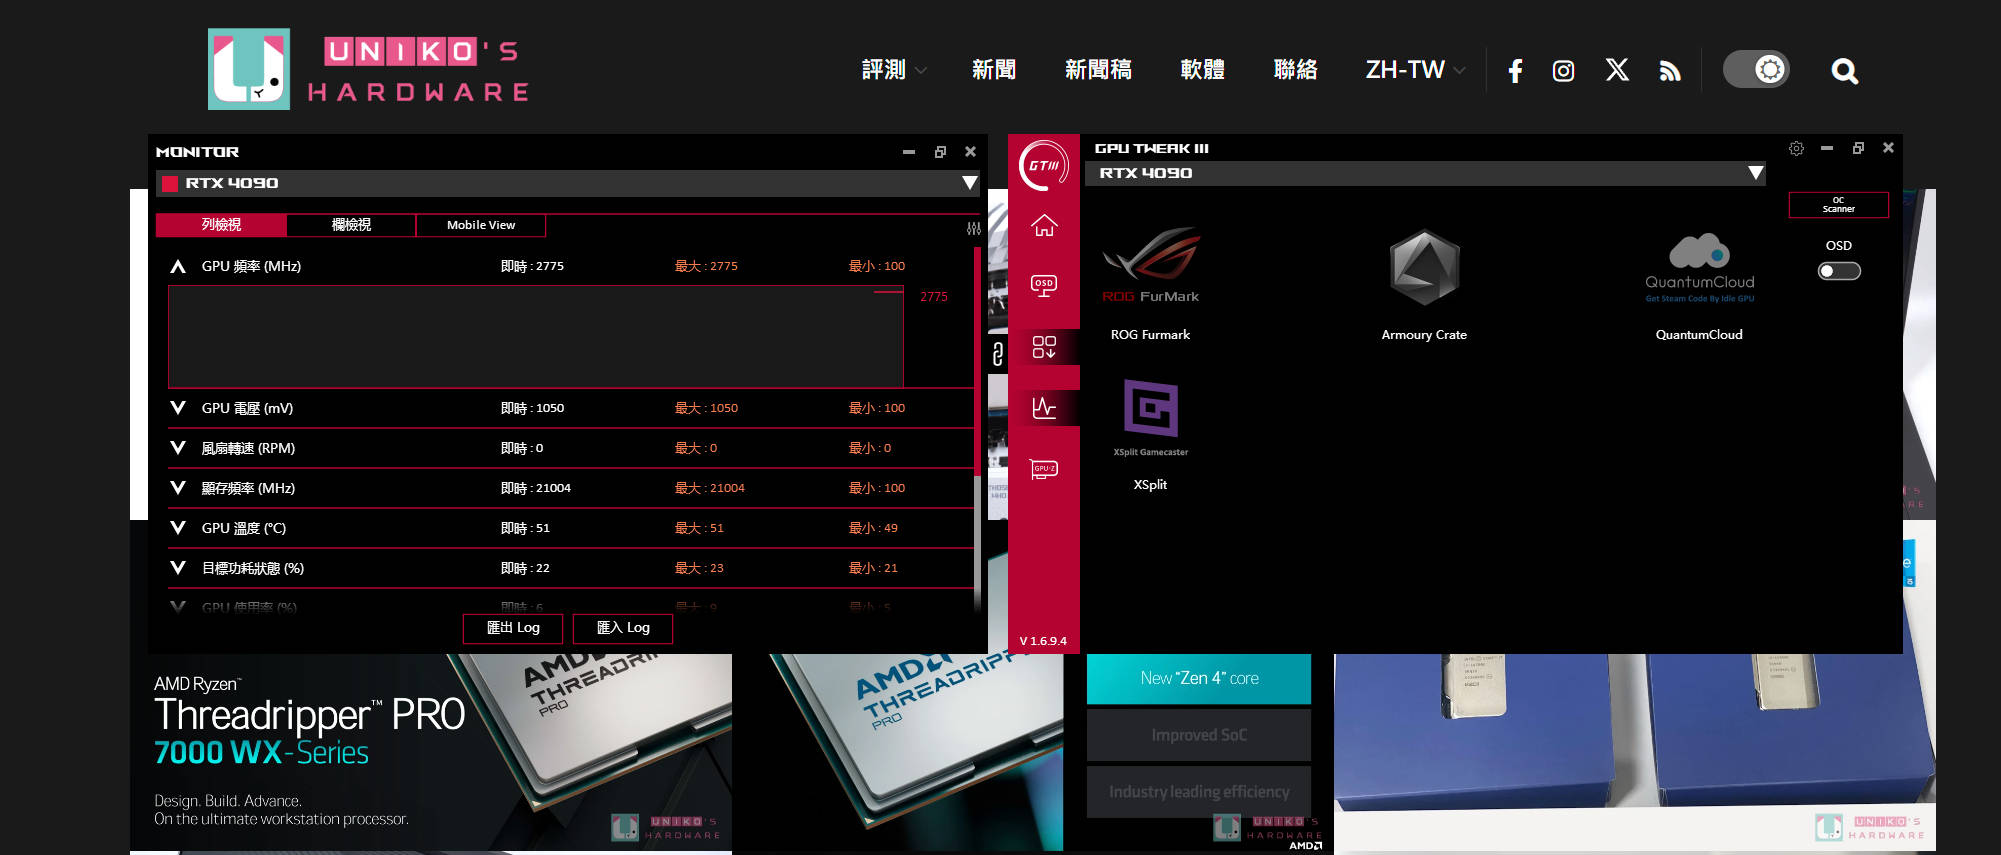The width and height of the screenshot is (2001, 855).
Task: Switch to 欄檢視 tab
Action: tap(351, 225)
